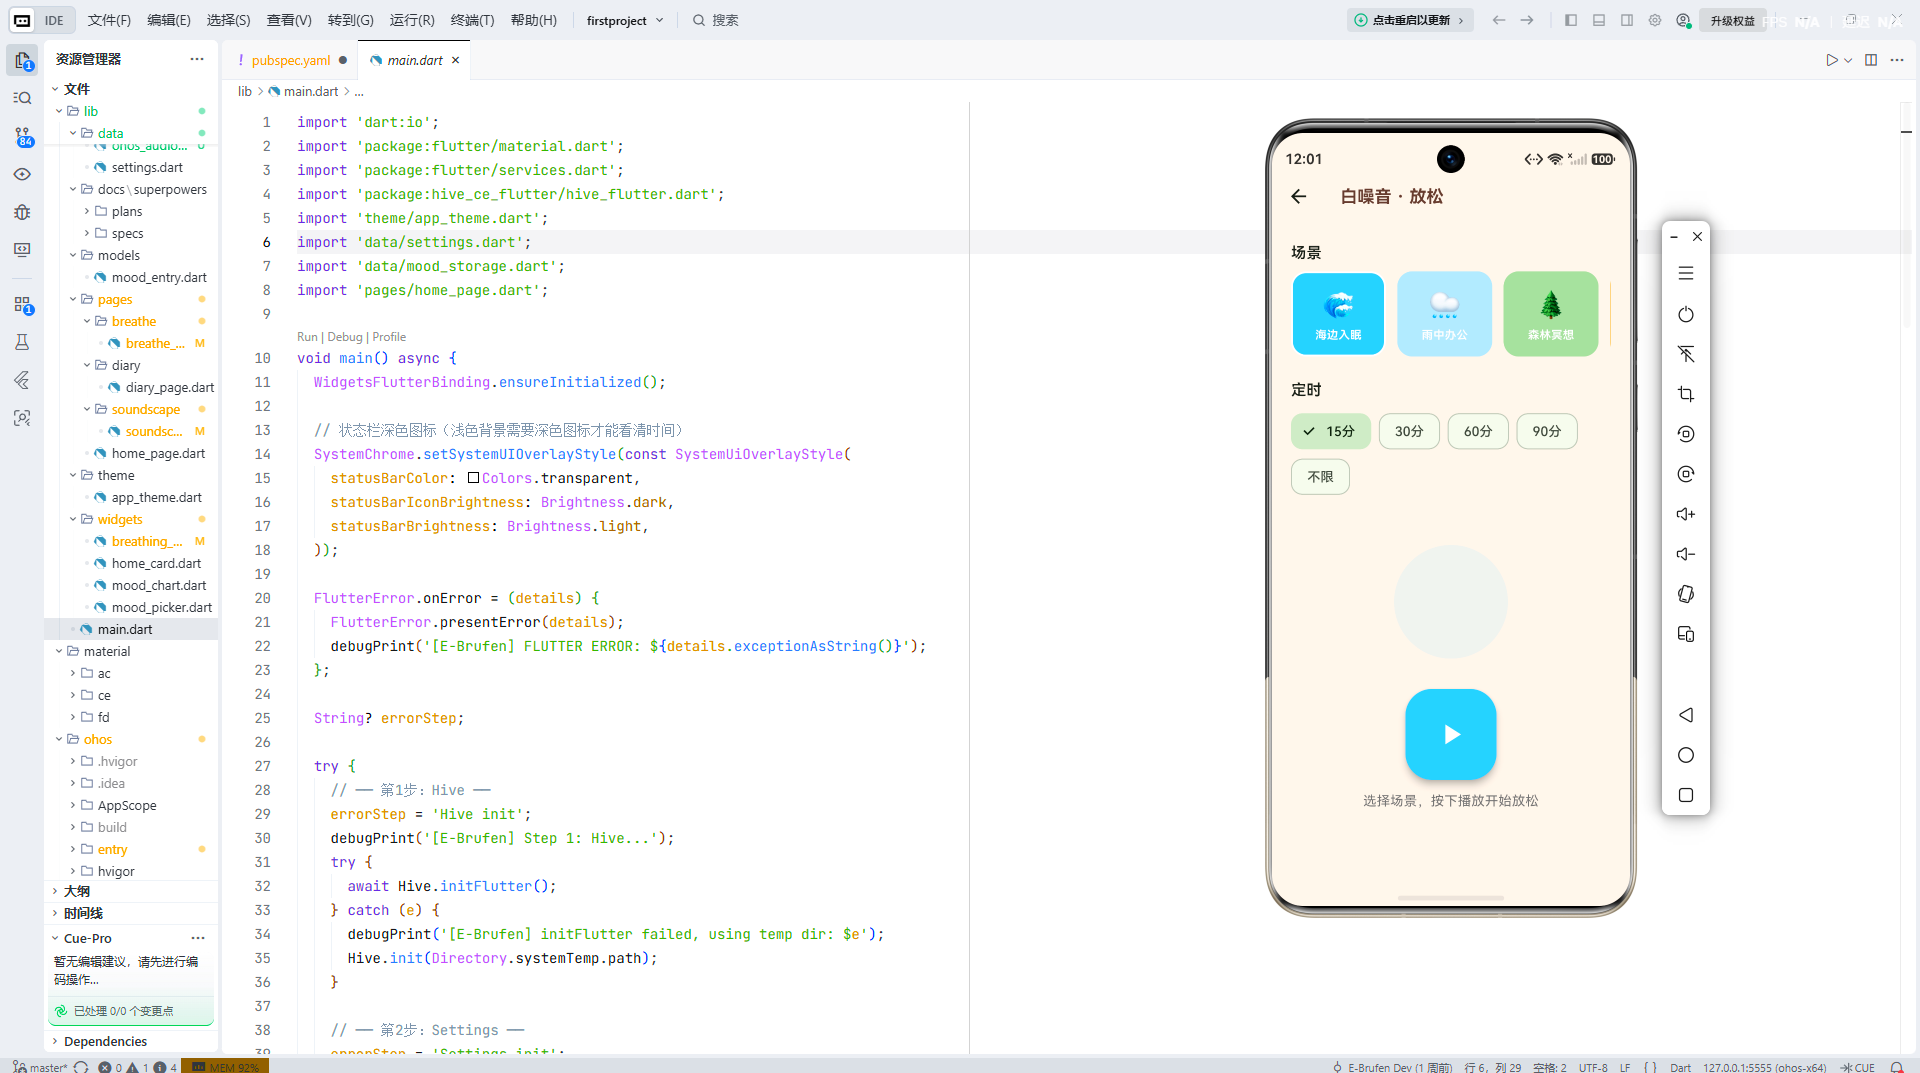Open the 文件(F) menu
1920x1073 pixels.
109,20
